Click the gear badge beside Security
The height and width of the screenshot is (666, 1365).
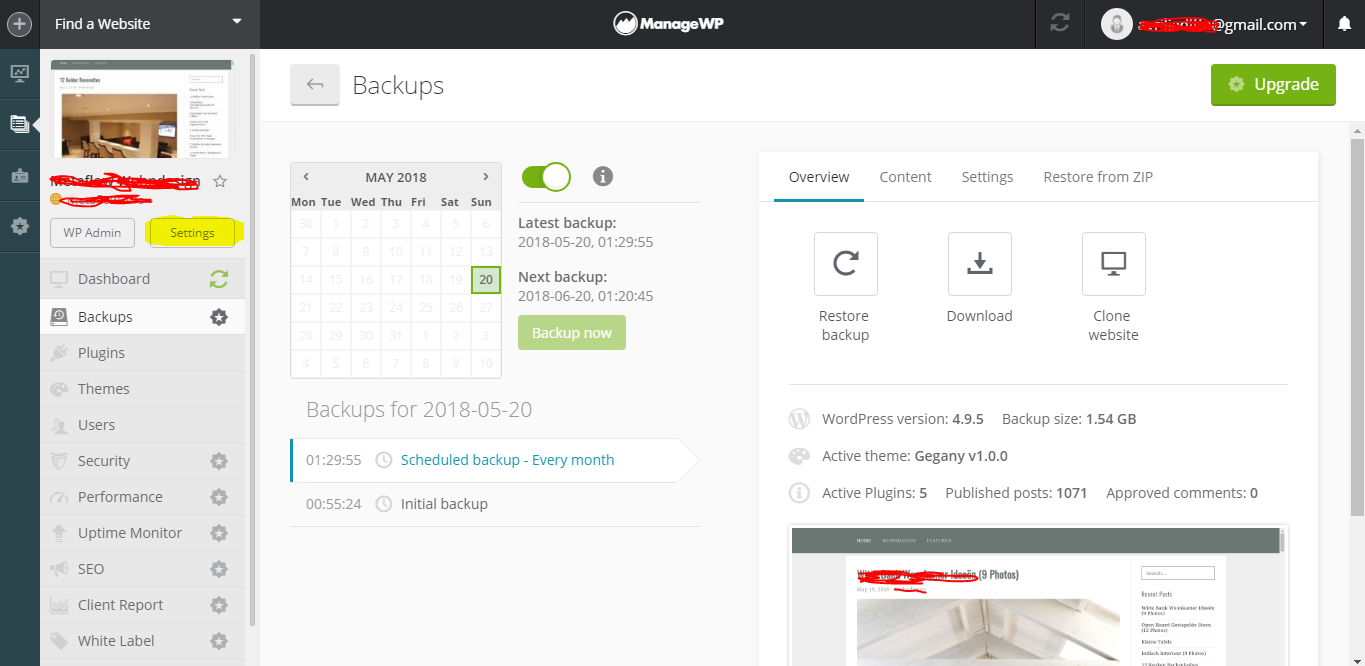tap(219, 461)
